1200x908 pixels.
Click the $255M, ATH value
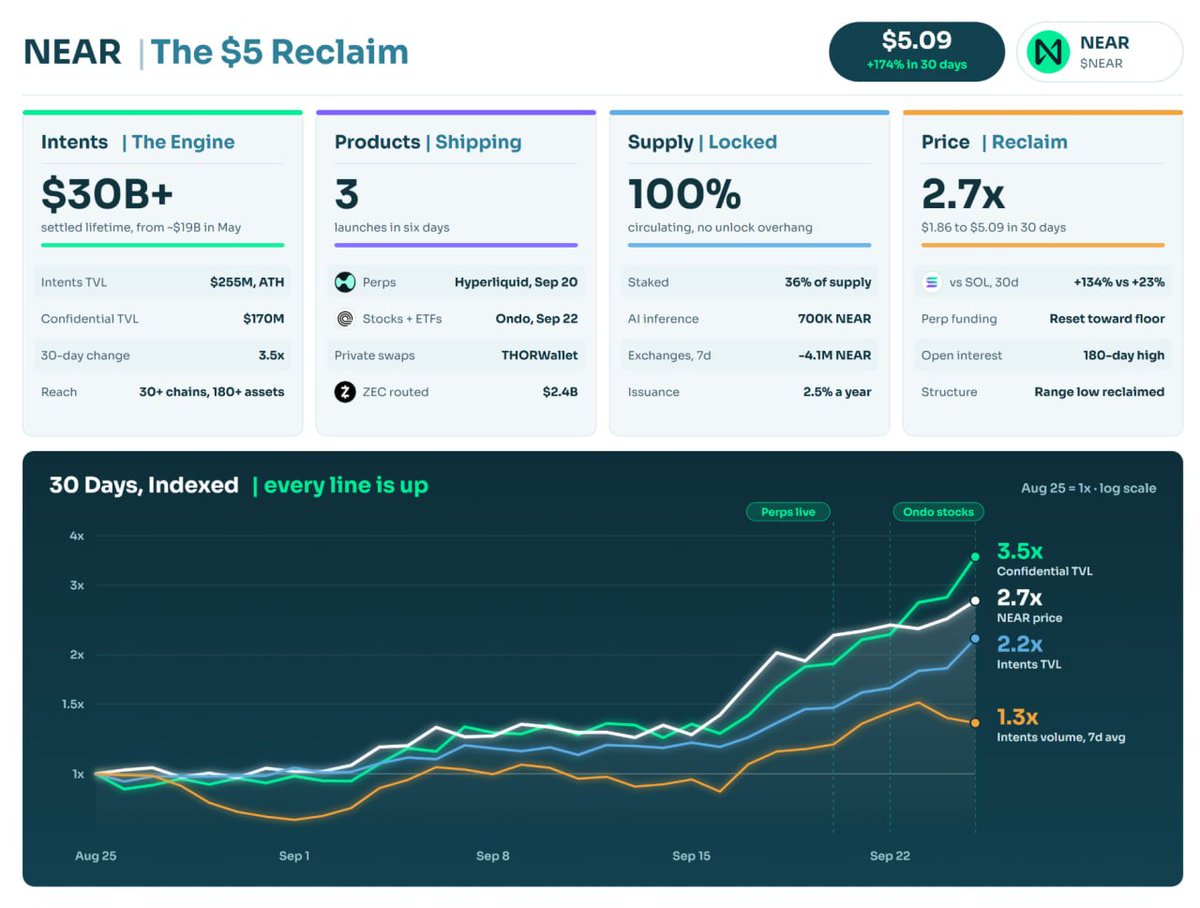point(247,282)
